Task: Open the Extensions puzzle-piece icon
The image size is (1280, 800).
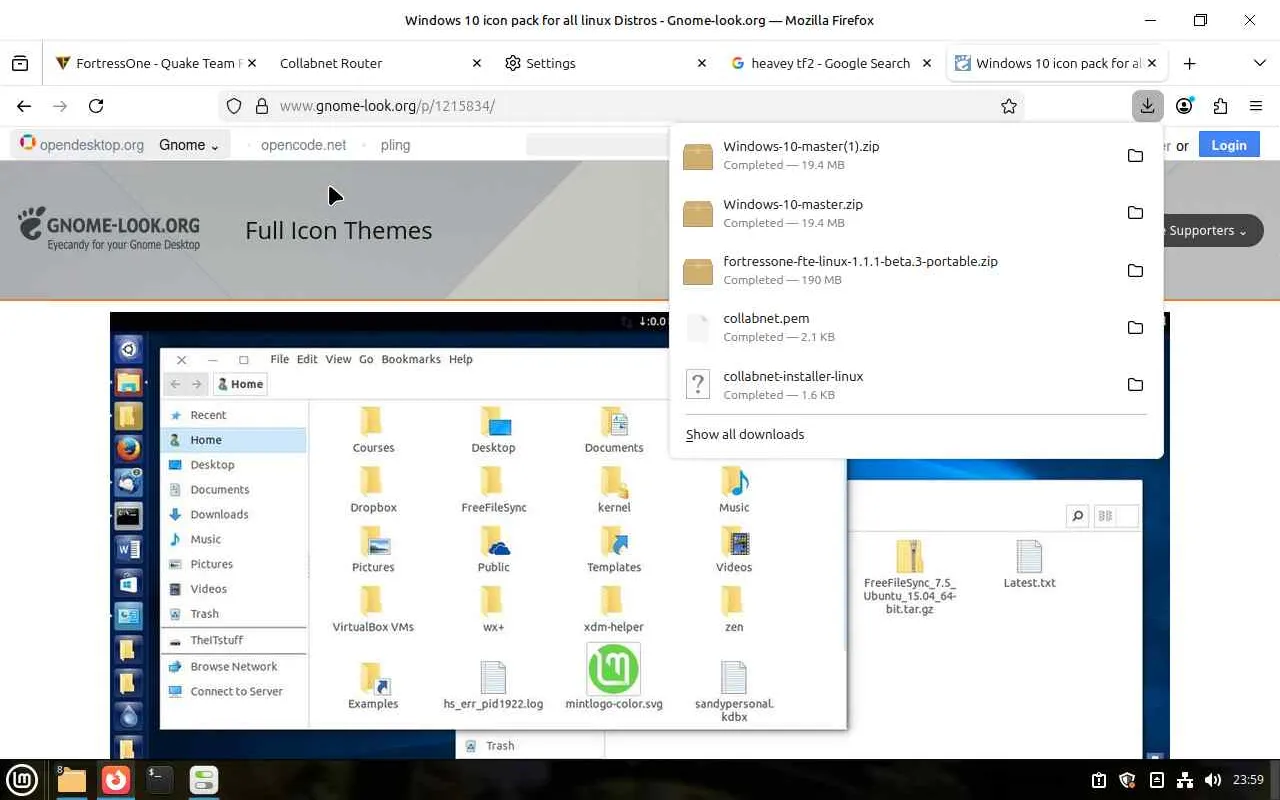Action: [x=1220, y=106]
